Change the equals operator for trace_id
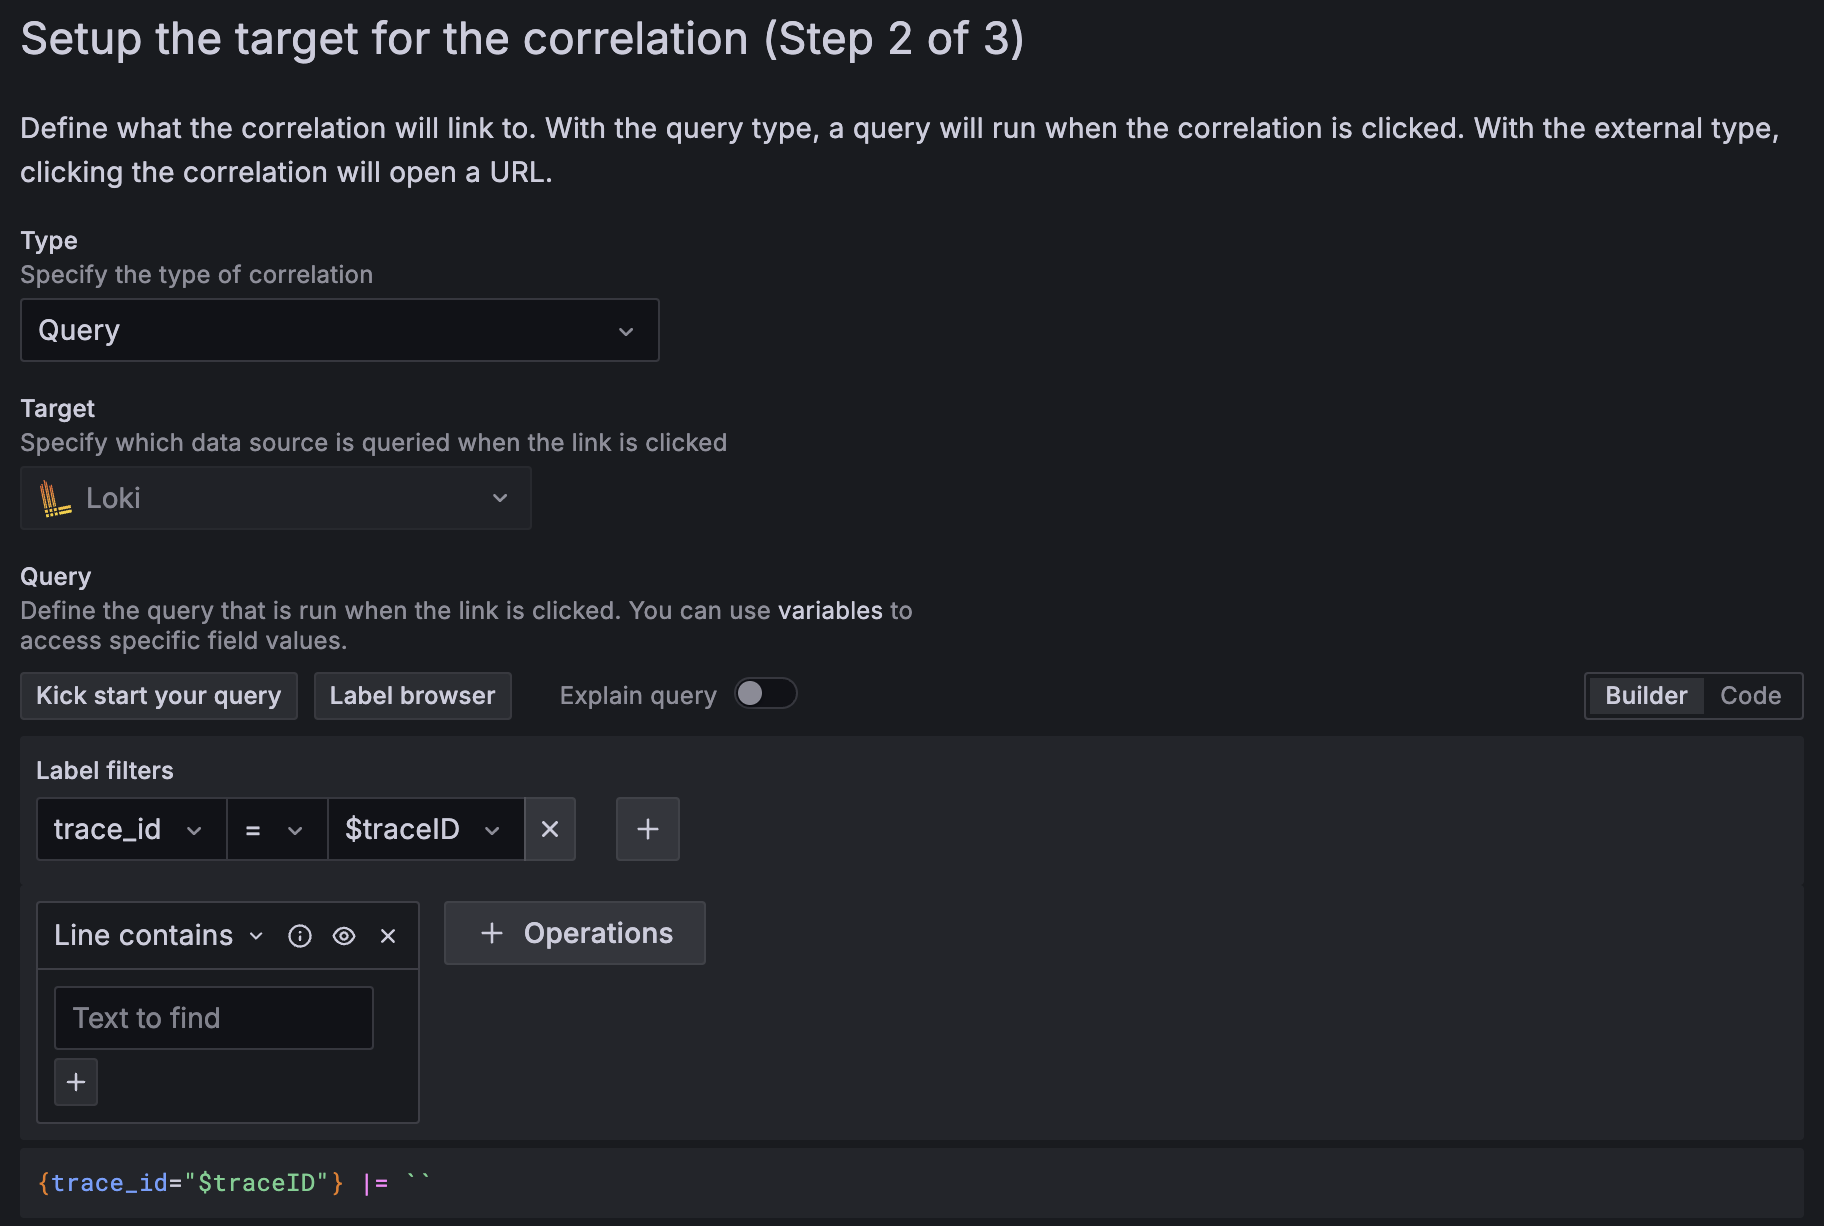The width and height of the screenshot is (1824, 1226). coord(275,829)
